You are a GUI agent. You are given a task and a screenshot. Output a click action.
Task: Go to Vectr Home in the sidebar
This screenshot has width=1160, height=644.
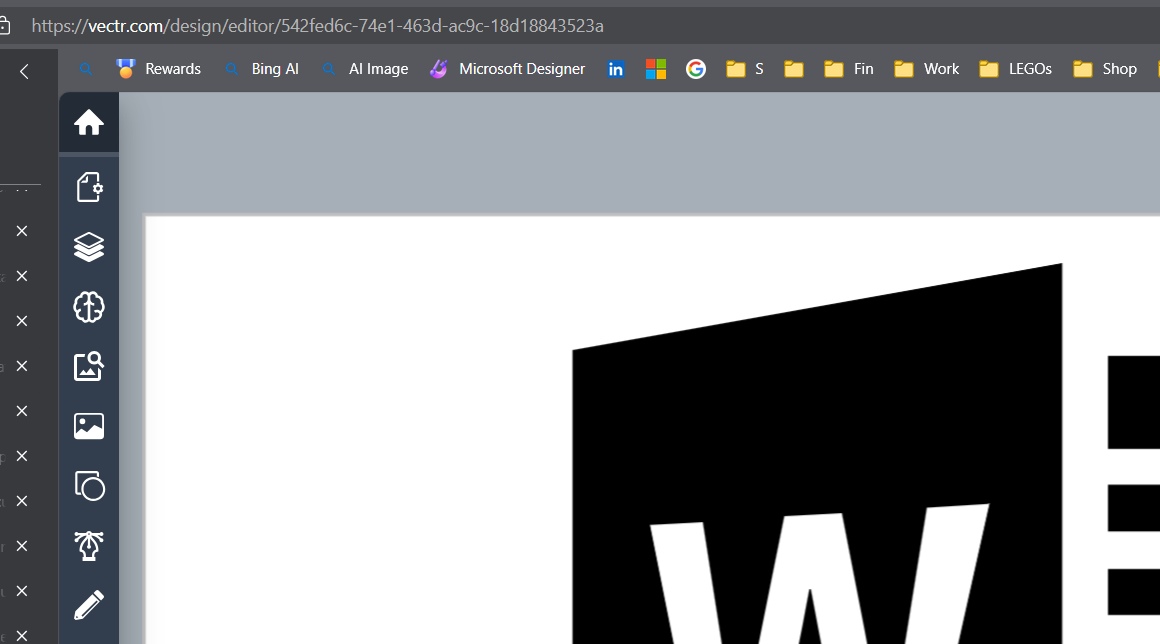coord(89,123)
